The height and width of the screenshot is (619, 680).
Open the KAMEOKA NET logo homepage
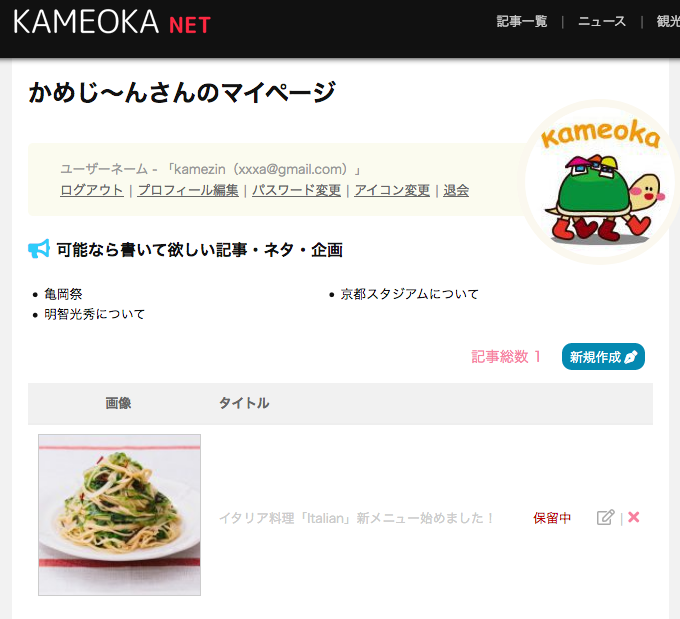pos(112,23)
